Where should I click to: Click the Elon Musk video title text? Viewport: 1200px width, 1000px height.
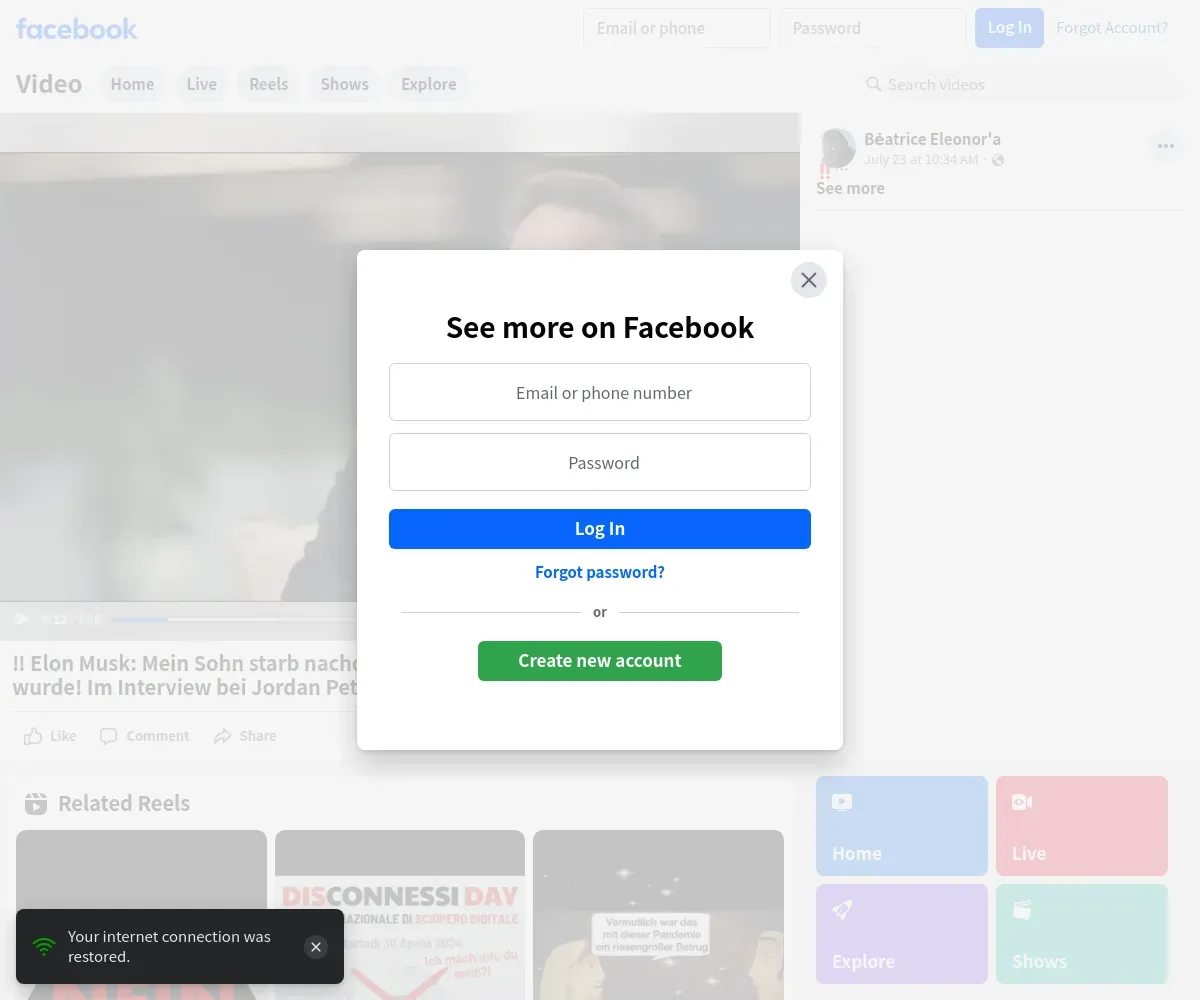coord(185,676)
